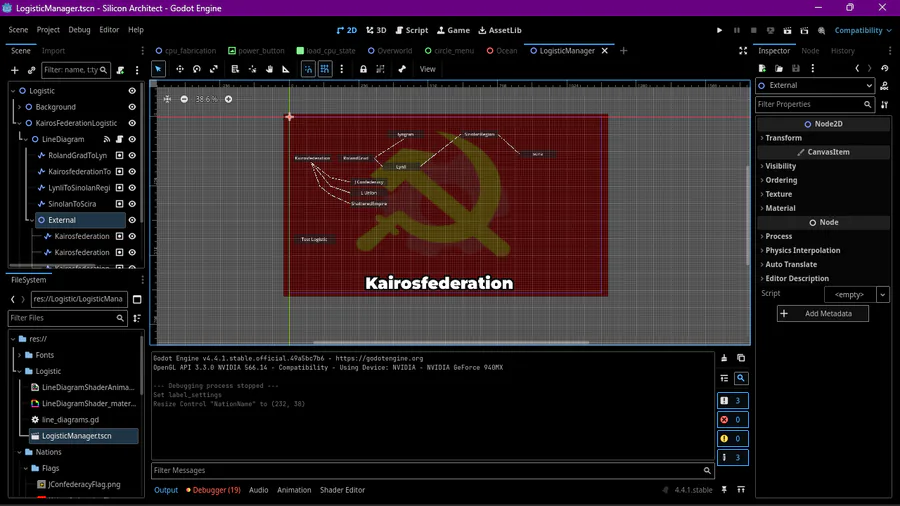Zoom in the viewport with plus

(x=228, y=99)
